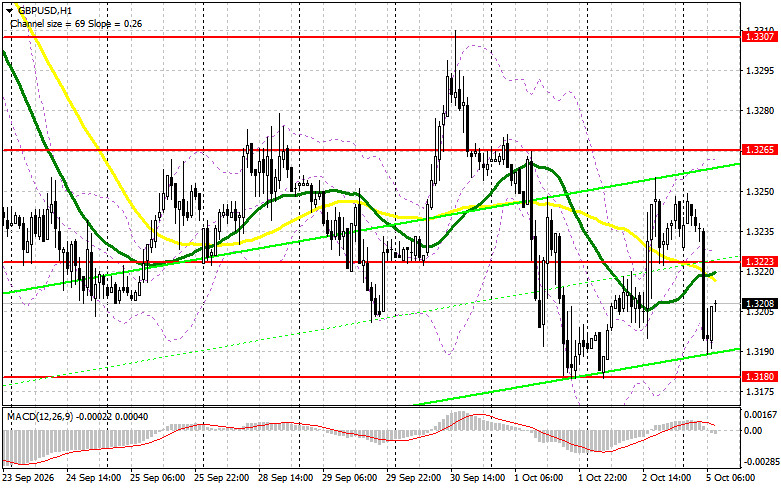Click the 5 Oct 06:00 time label
The width and height of the screenshot is (781, 489).
click(x=732, y=478)
